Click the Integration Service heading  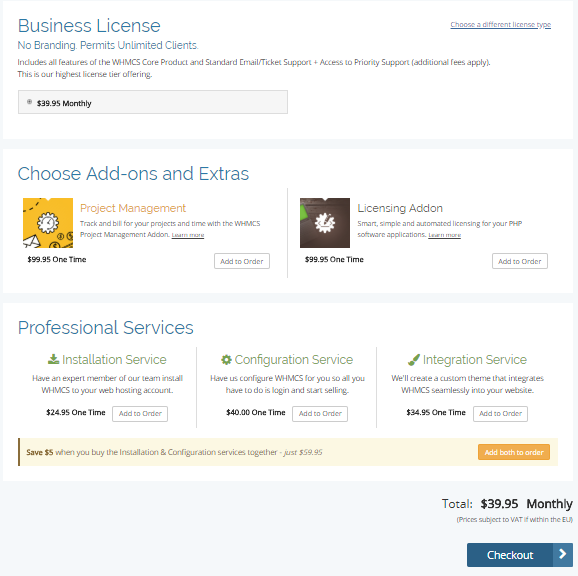pos(475,359)
